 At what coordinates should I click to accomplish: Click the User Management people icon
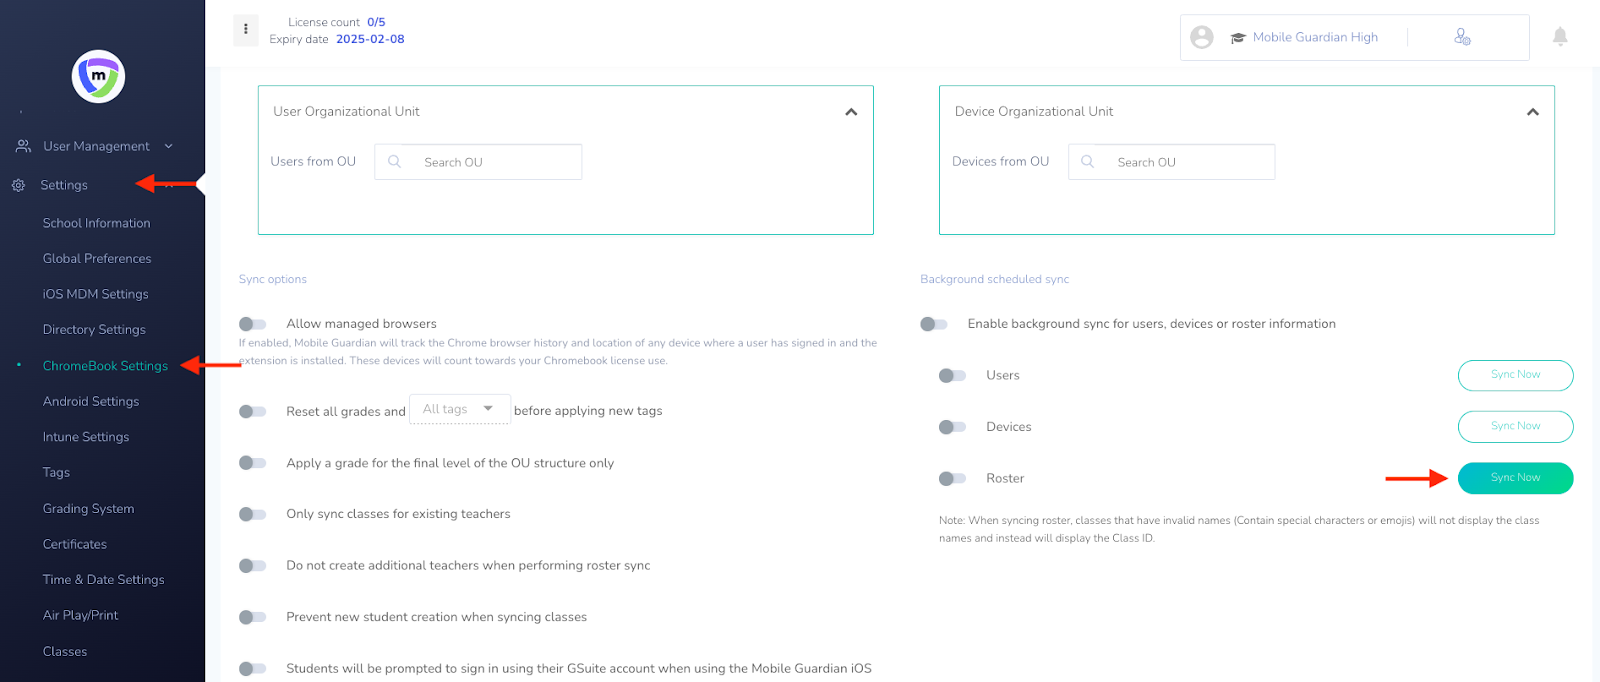tap(23, 146)
